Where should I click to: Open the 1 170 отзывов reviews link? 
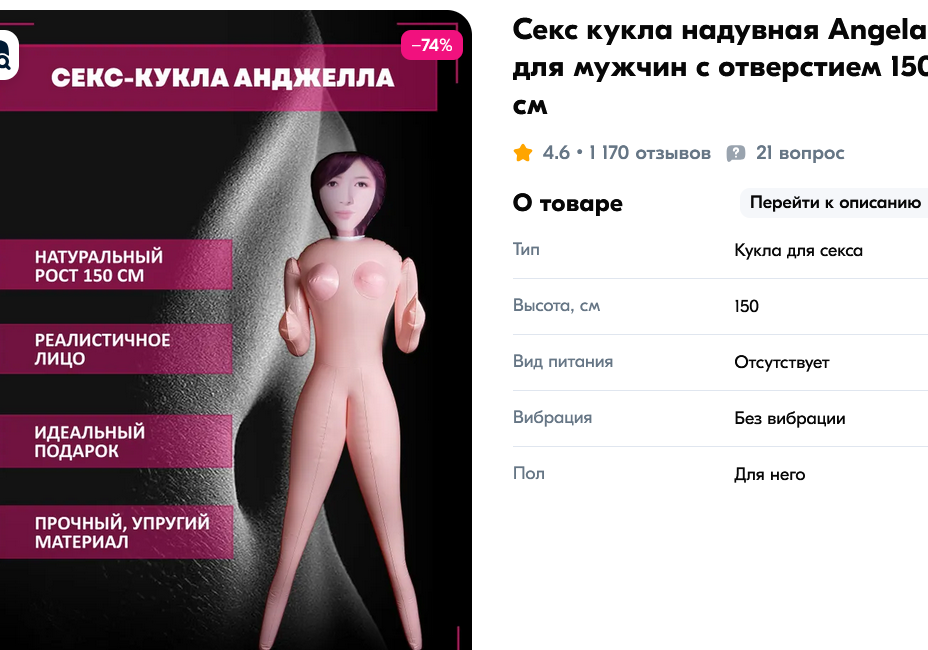click(x=649, y=153)
